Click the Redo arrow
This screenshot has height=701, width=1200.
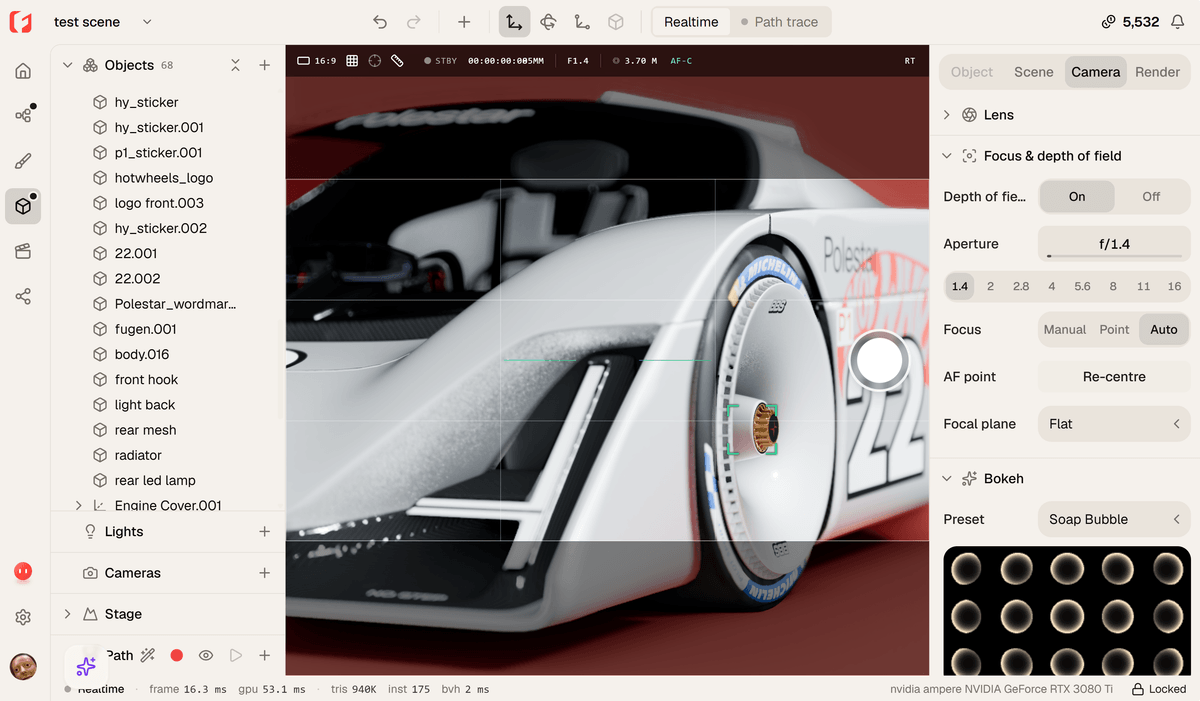(x=414, y=22)
